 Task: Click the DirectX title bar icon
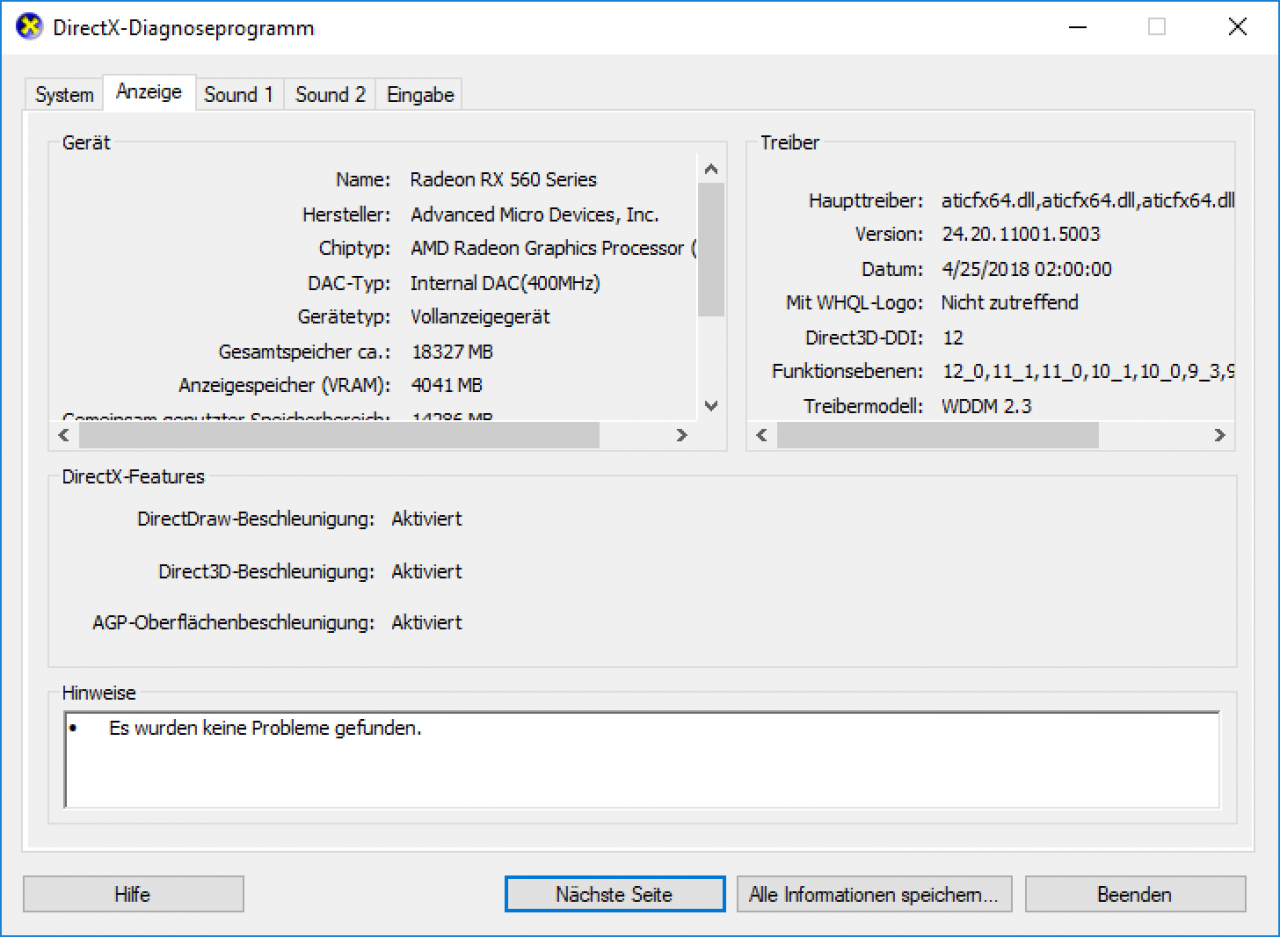point(31,27)
